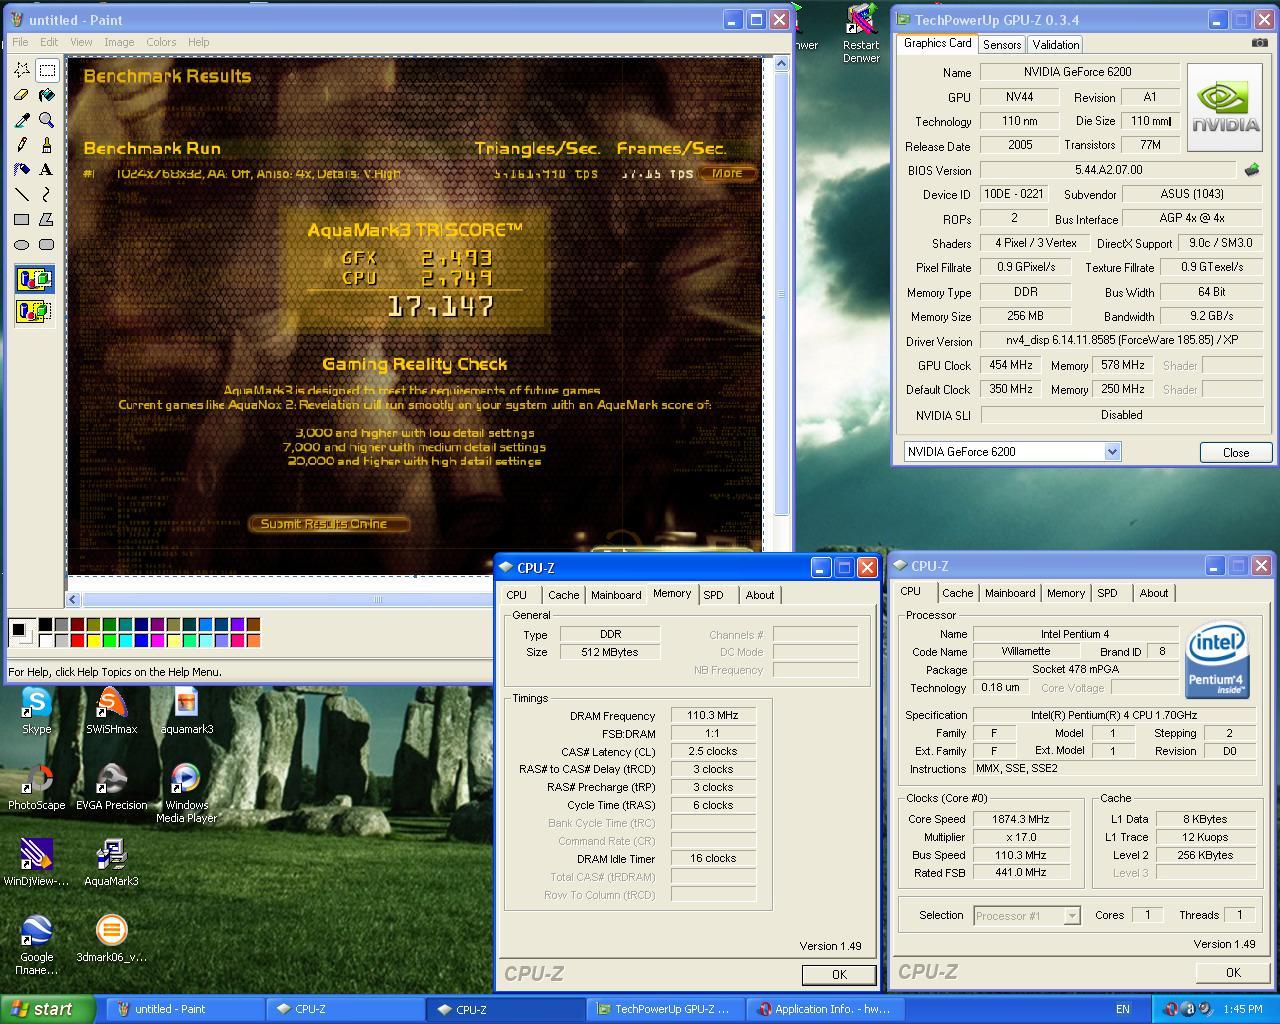Switch to untitled - Paint in taskbar
Image resolution: width=1280 pixels, height=1024 pixels.
(x=183, y=1009)
